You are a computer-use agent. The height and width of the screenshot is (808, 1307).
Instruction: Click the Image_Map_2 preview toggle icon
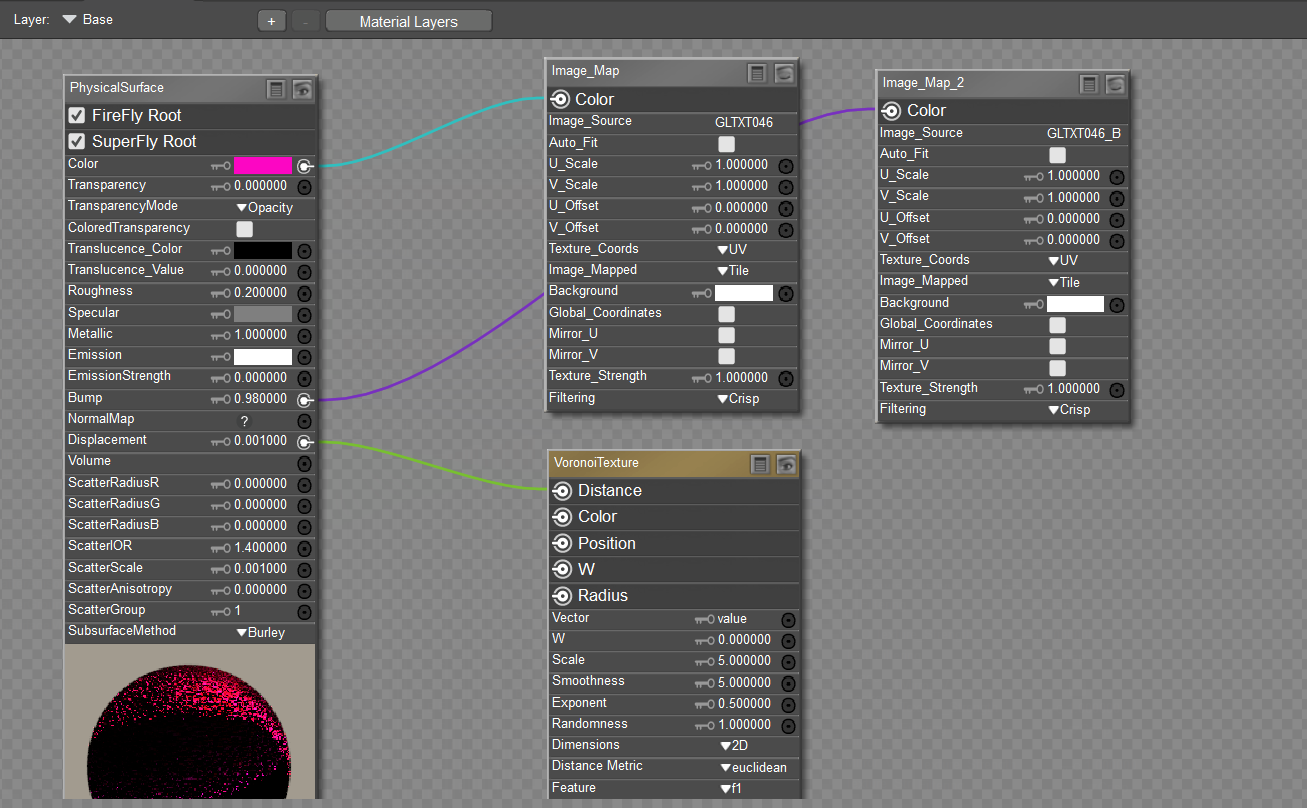tap(1115, 84)
